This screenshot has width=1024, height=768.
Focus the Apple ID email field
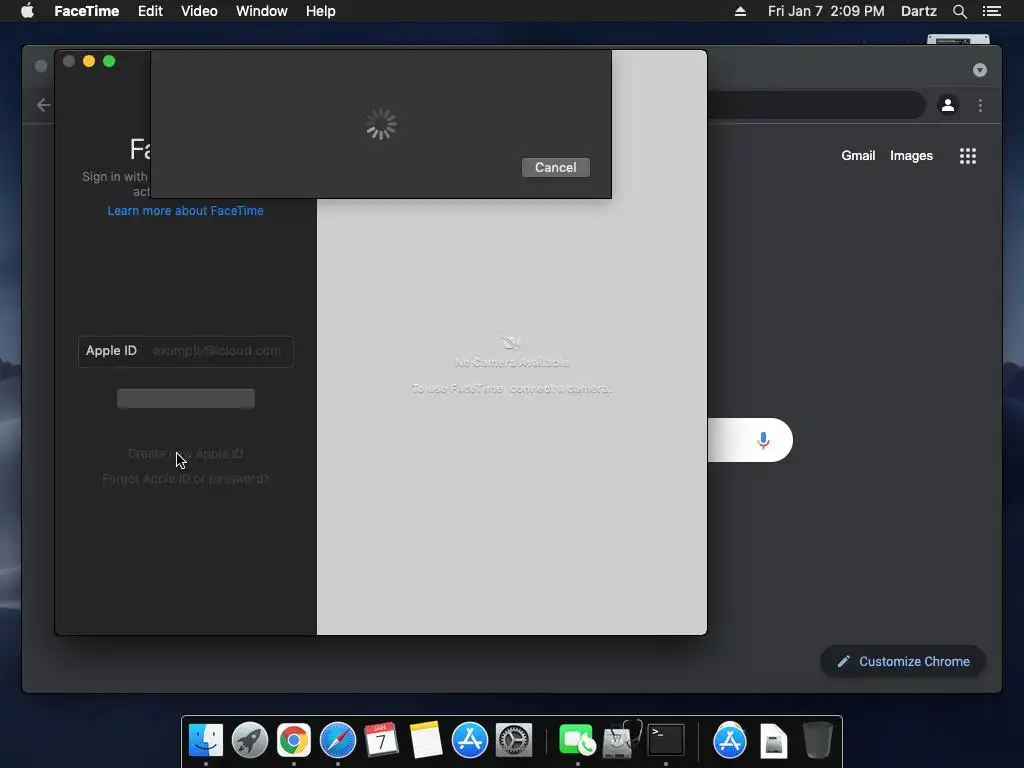185,351
